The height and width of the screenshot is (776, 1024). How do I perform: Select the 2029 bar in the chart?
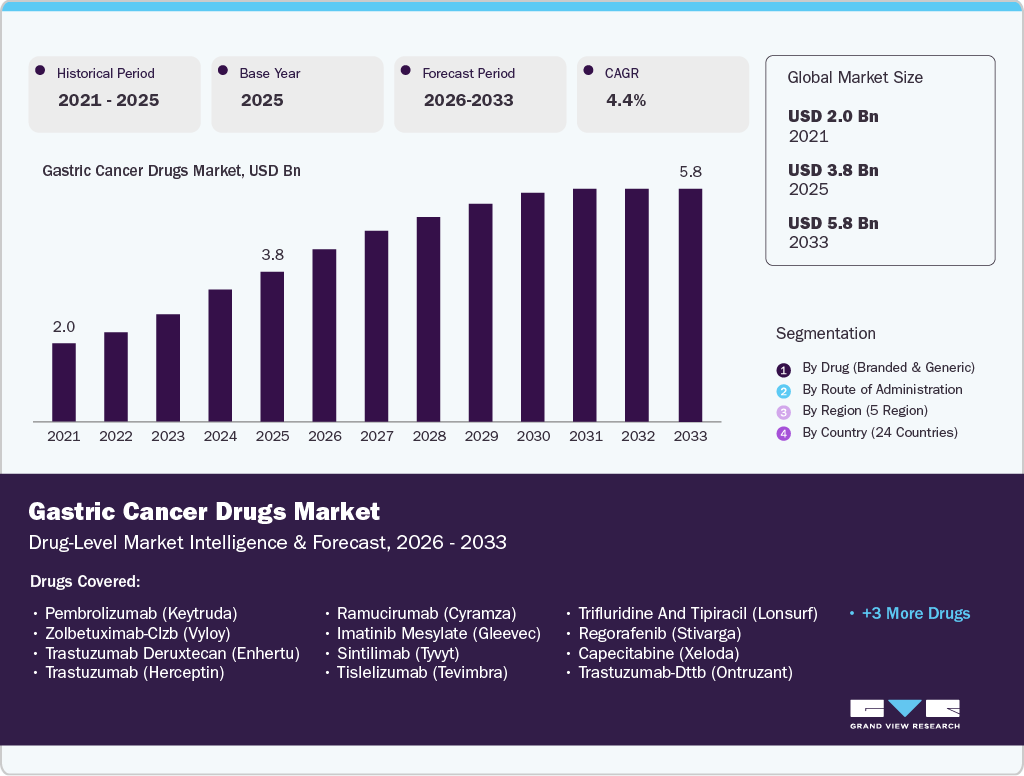tap(481, 312)
